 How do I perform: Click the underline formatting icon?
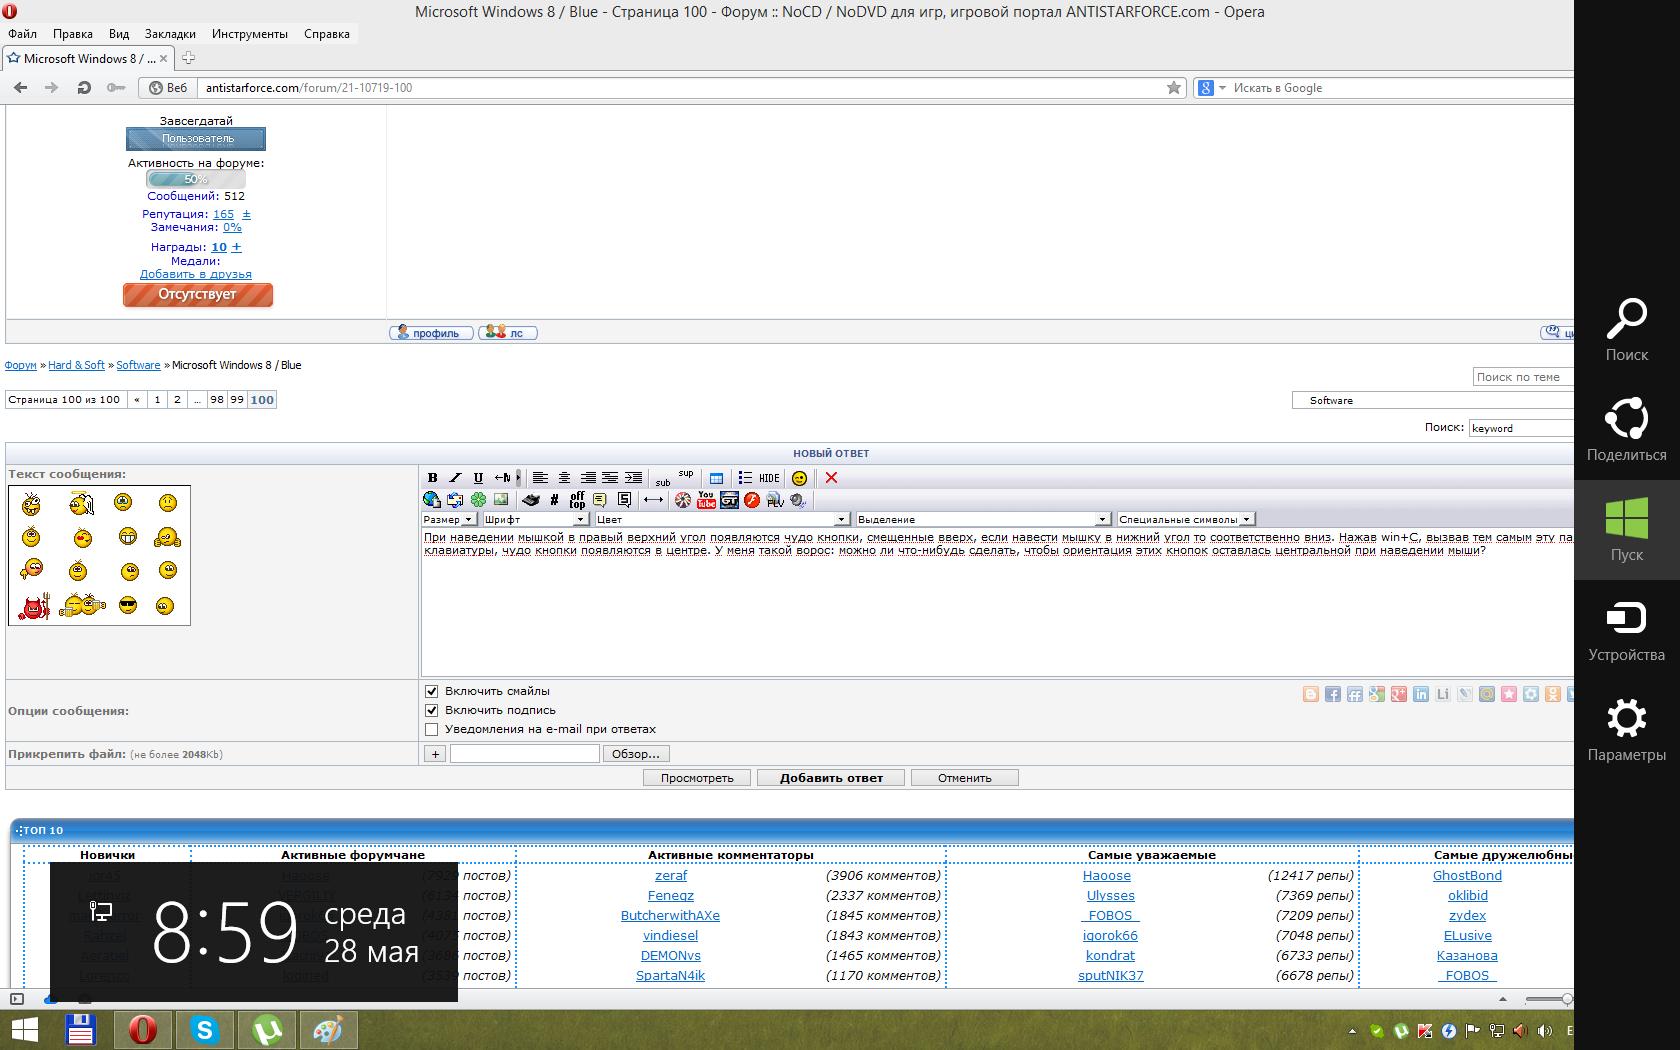click(478, 478)
